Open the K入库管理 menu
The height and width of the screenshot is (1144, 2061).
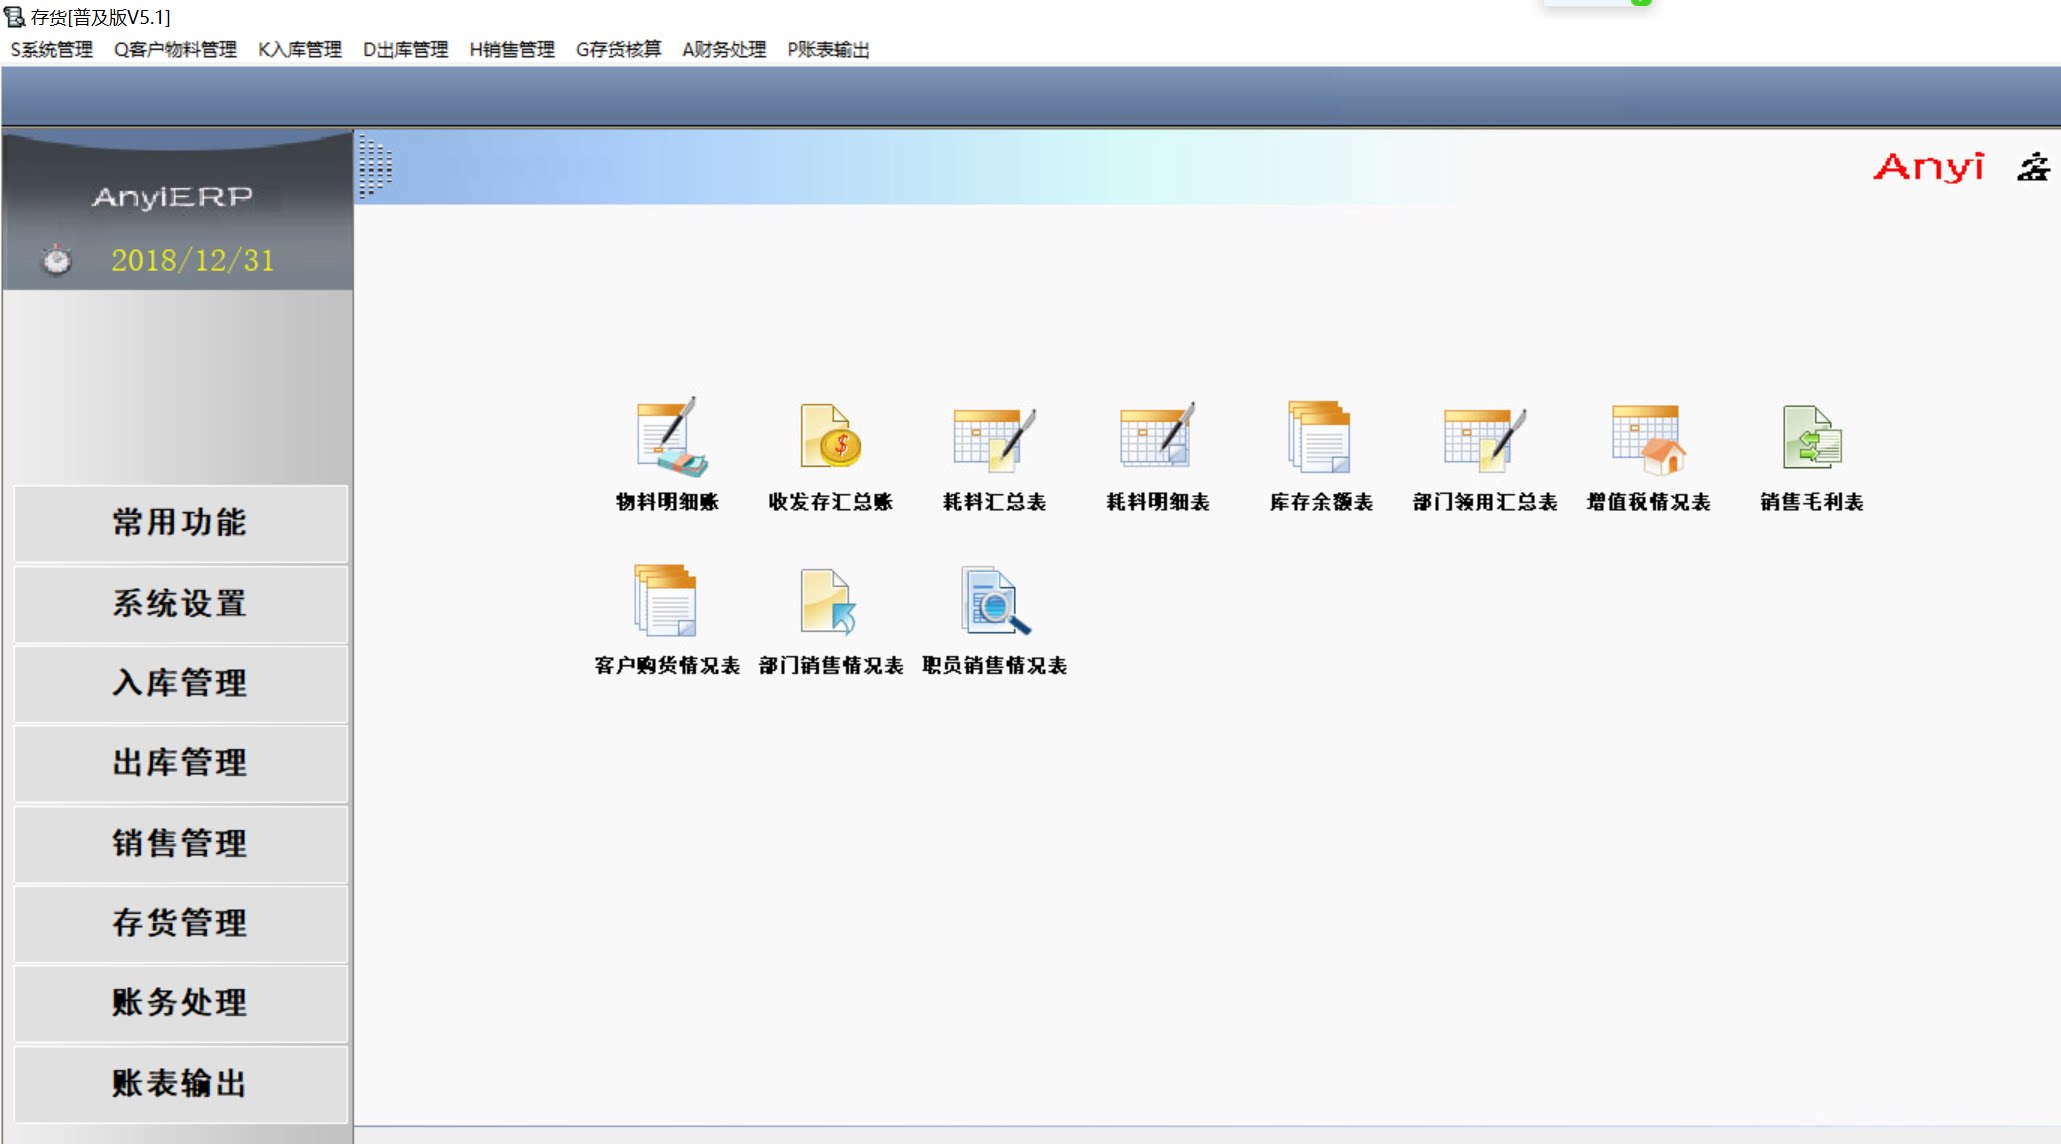299,49
